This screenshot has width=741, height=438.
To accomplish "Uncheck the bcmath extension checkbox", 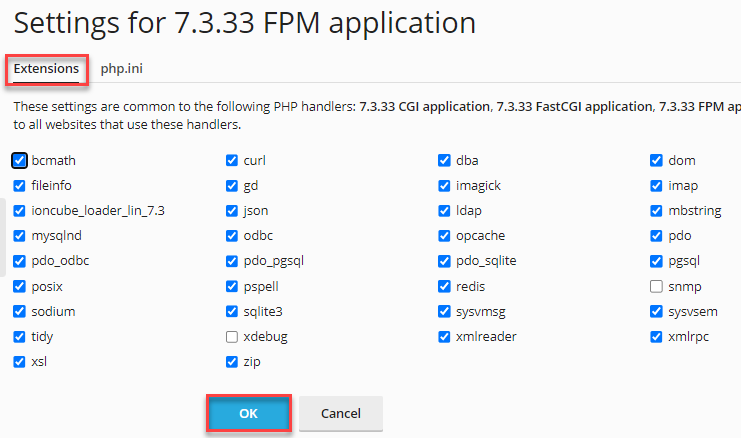I will pyautogui.click(x=20, y=160).
